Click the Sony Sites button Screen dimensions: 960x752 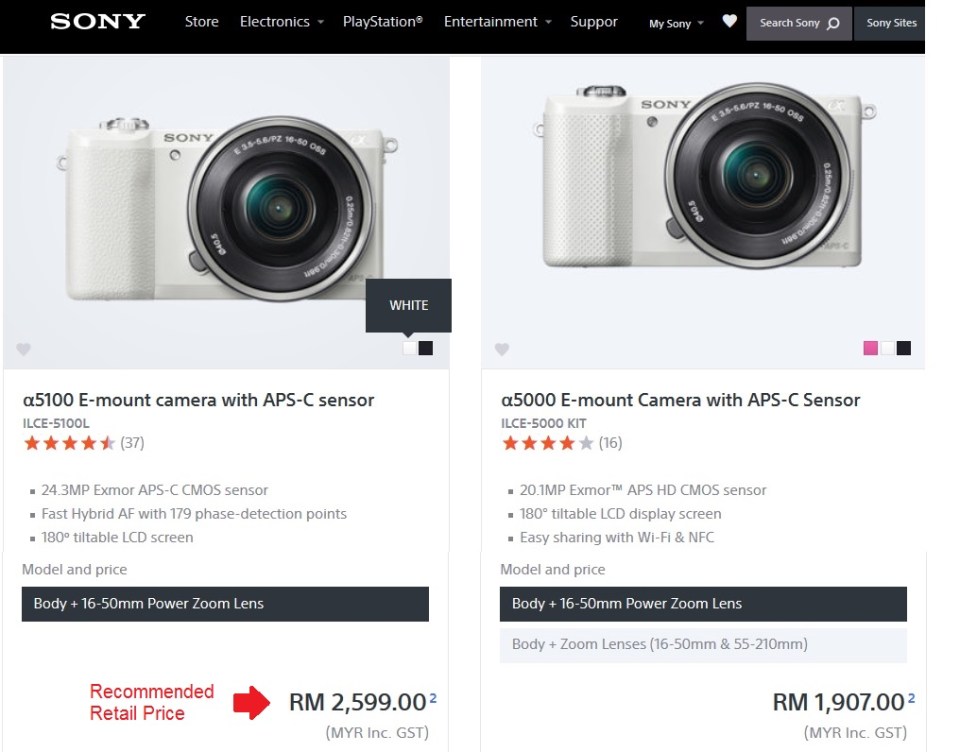click(891, 23)
